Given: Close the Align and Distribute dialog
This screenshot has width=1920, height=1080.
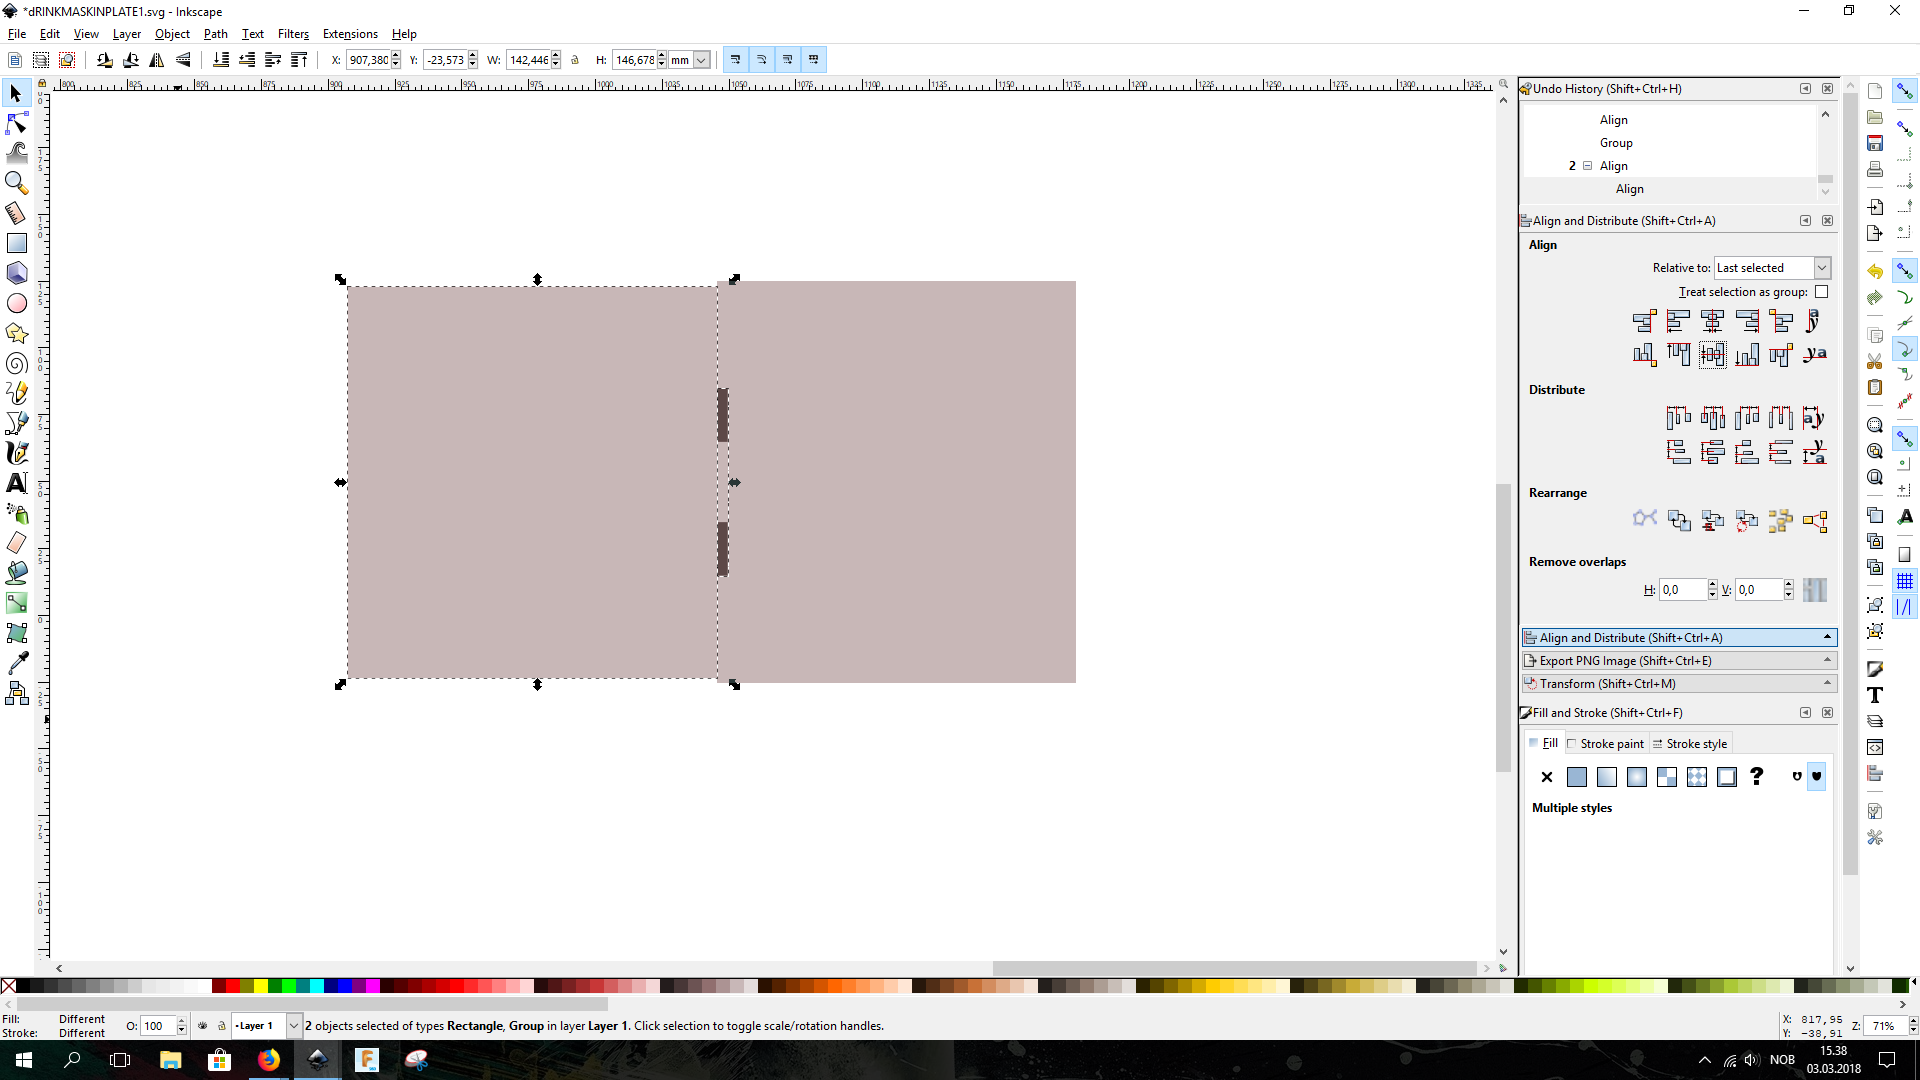Looking at the screenshot, I should (x=1827, y=221).
